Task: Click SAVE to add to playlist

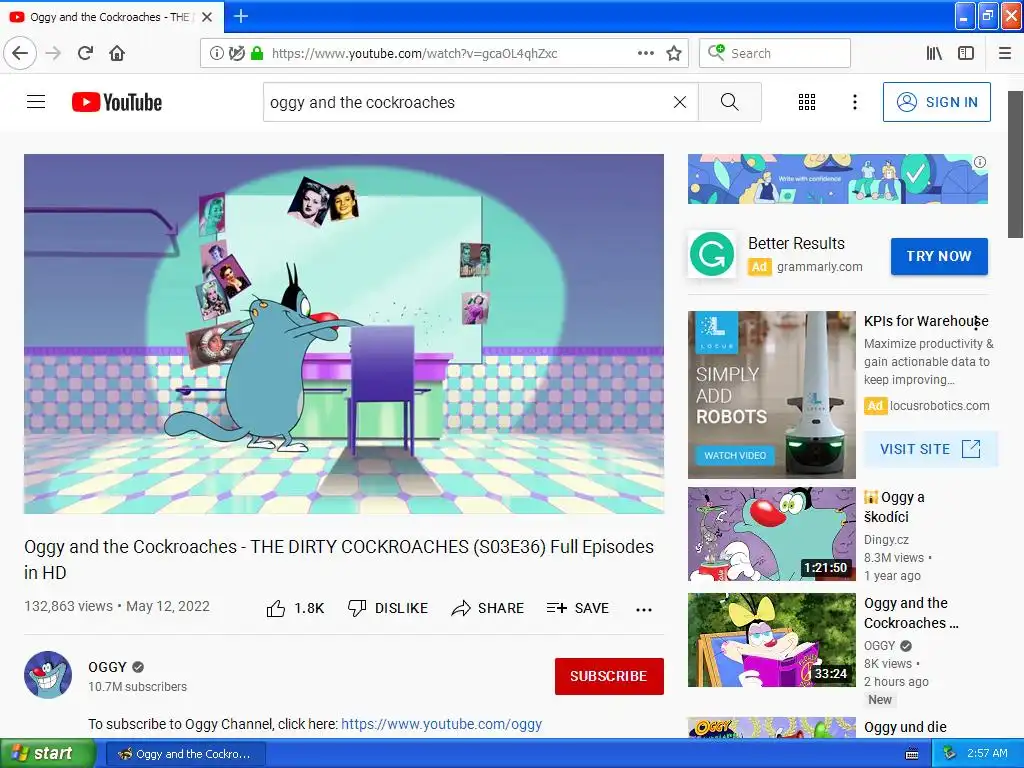Action: pos(577,608)
